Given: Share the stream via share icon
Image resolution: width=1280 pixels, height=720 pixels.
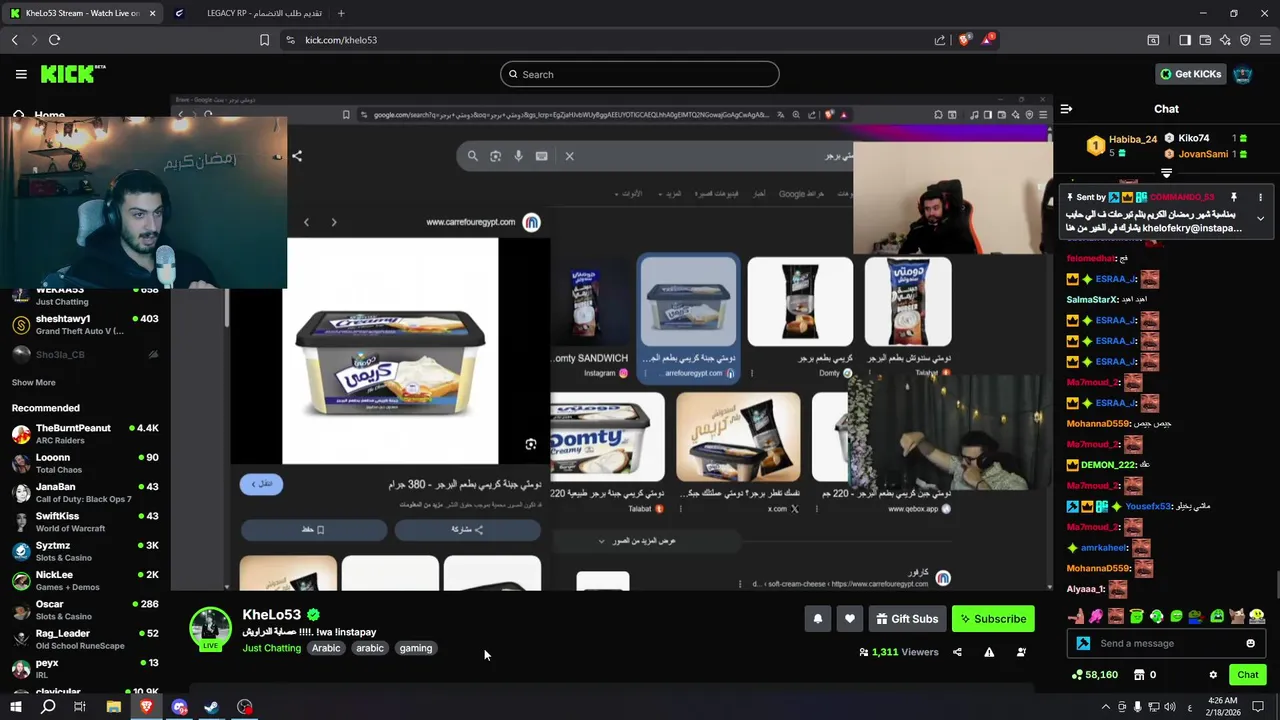Looking at the screenshot, I should click(x=957, y=652).
